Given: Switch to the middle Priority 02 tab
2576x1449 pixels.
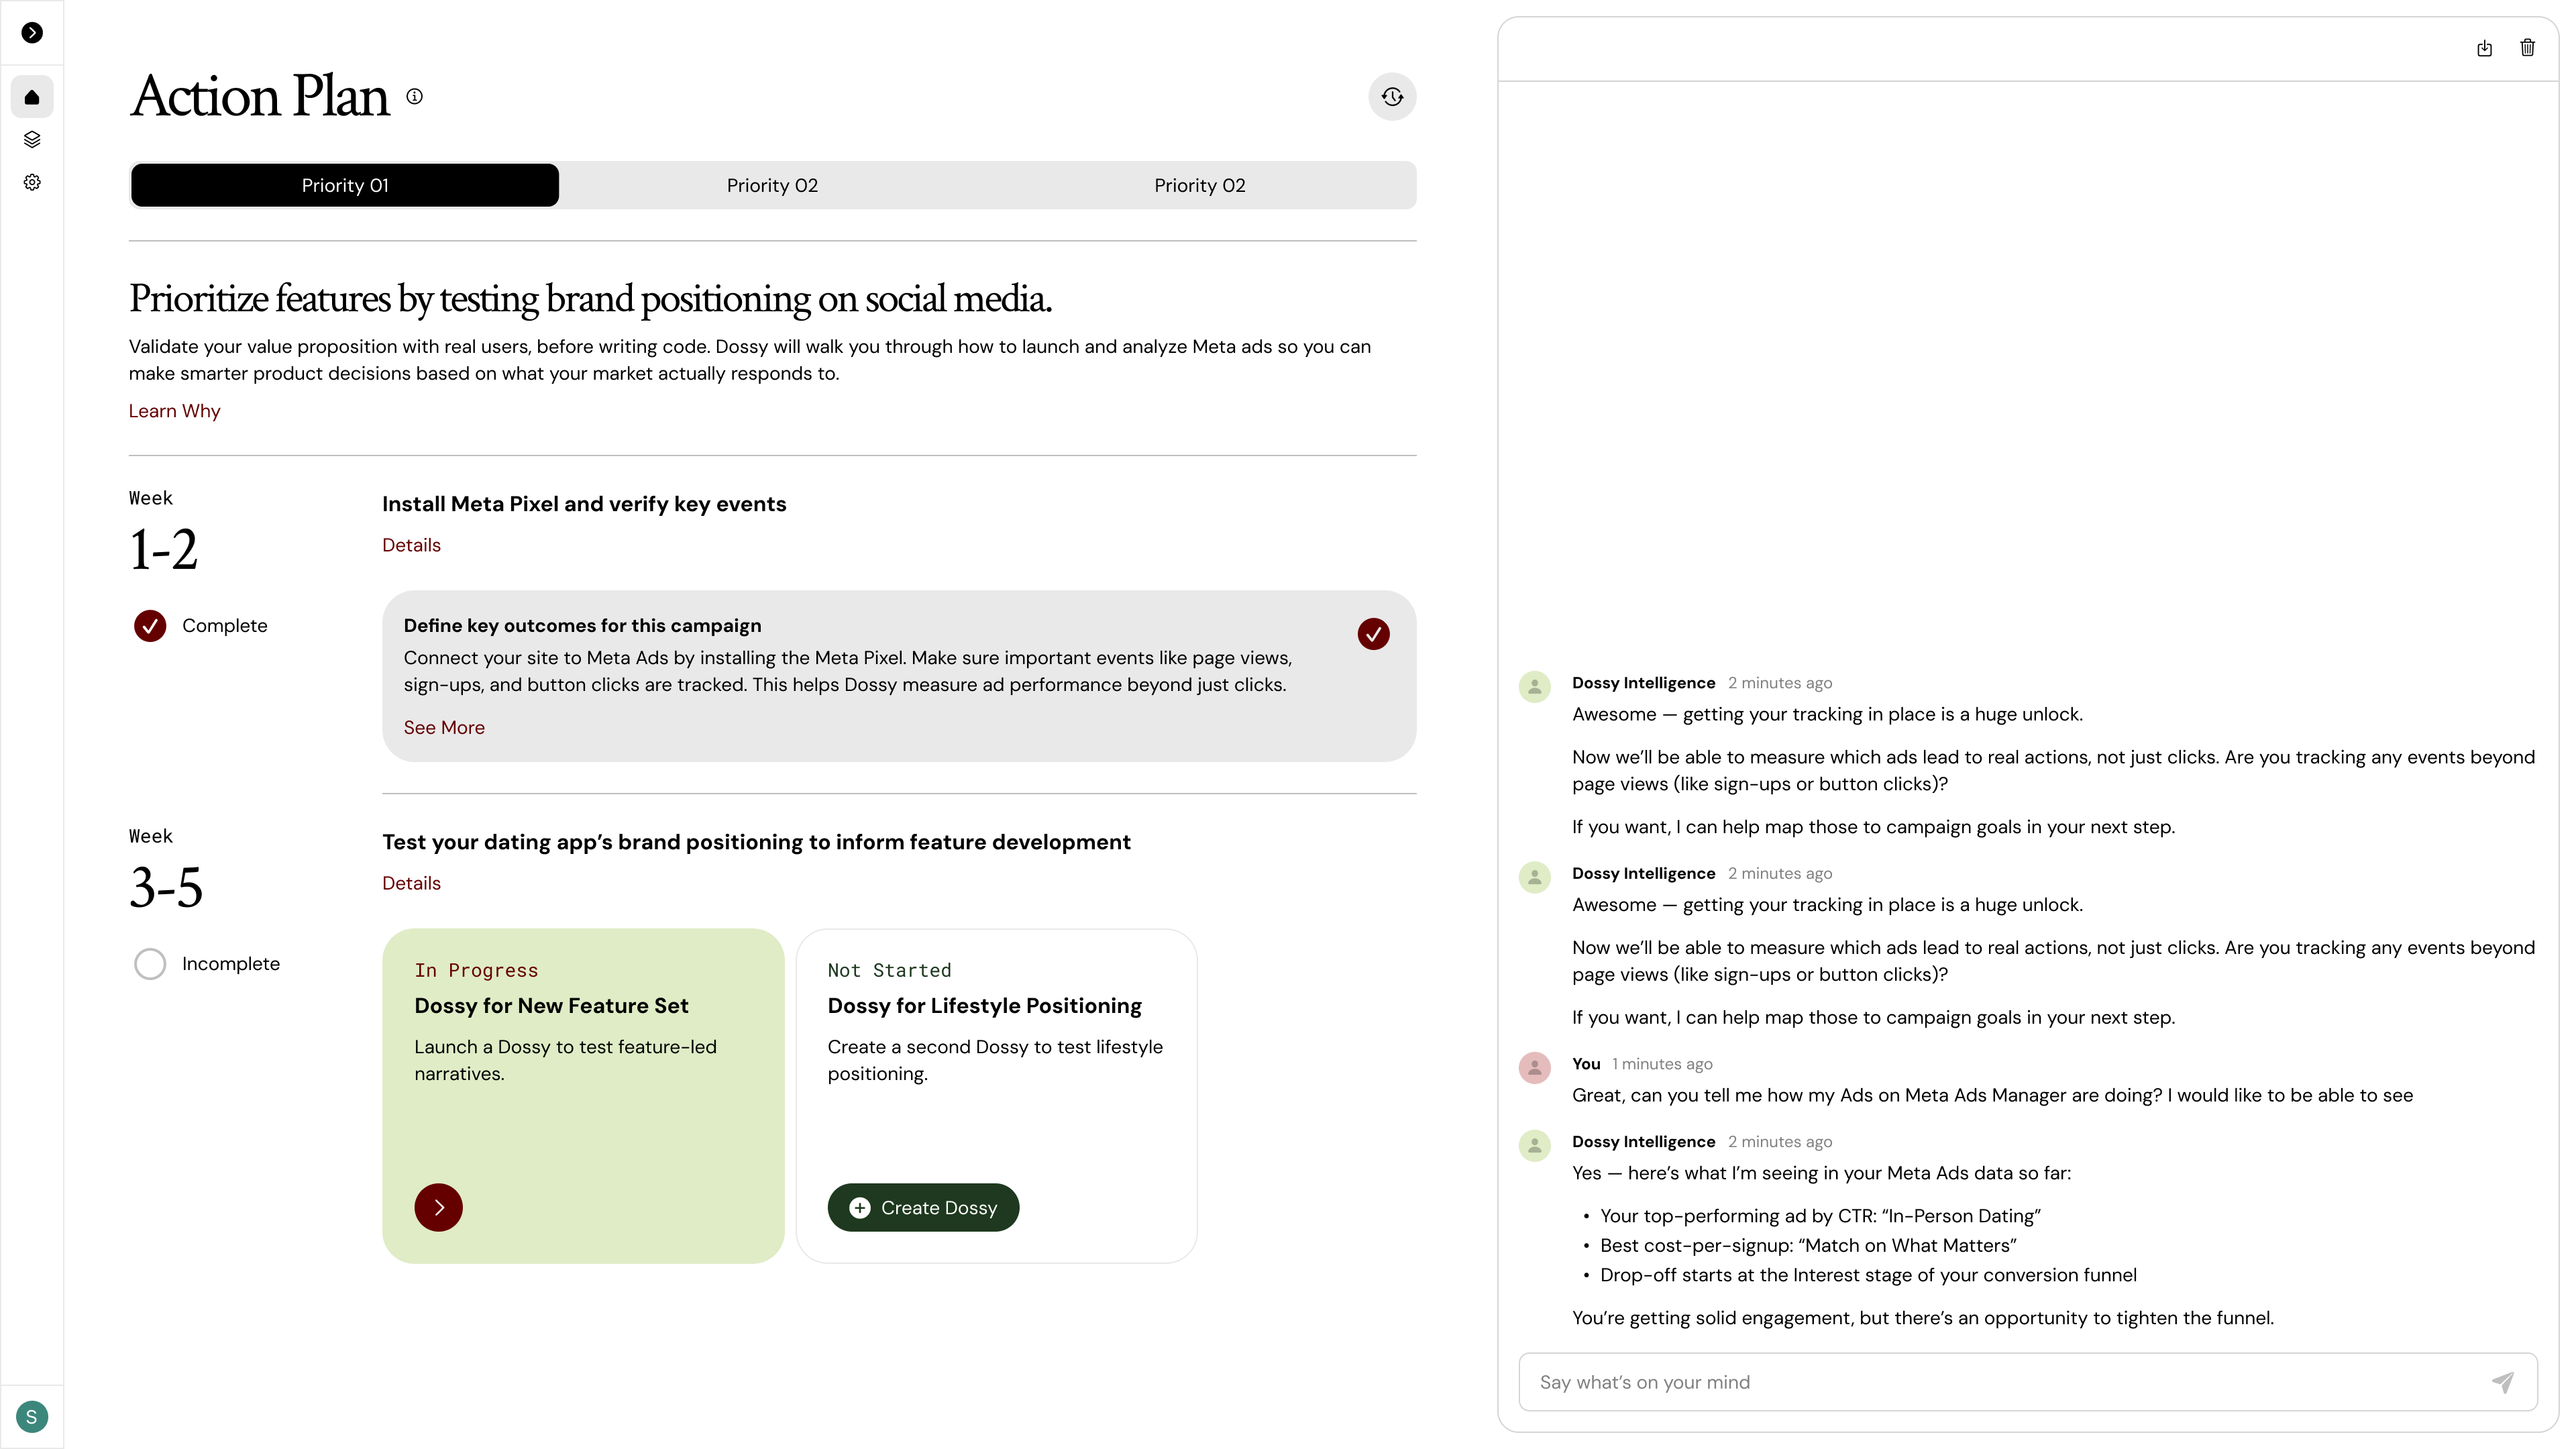Looking at the screenshot, I should [772, 185].
